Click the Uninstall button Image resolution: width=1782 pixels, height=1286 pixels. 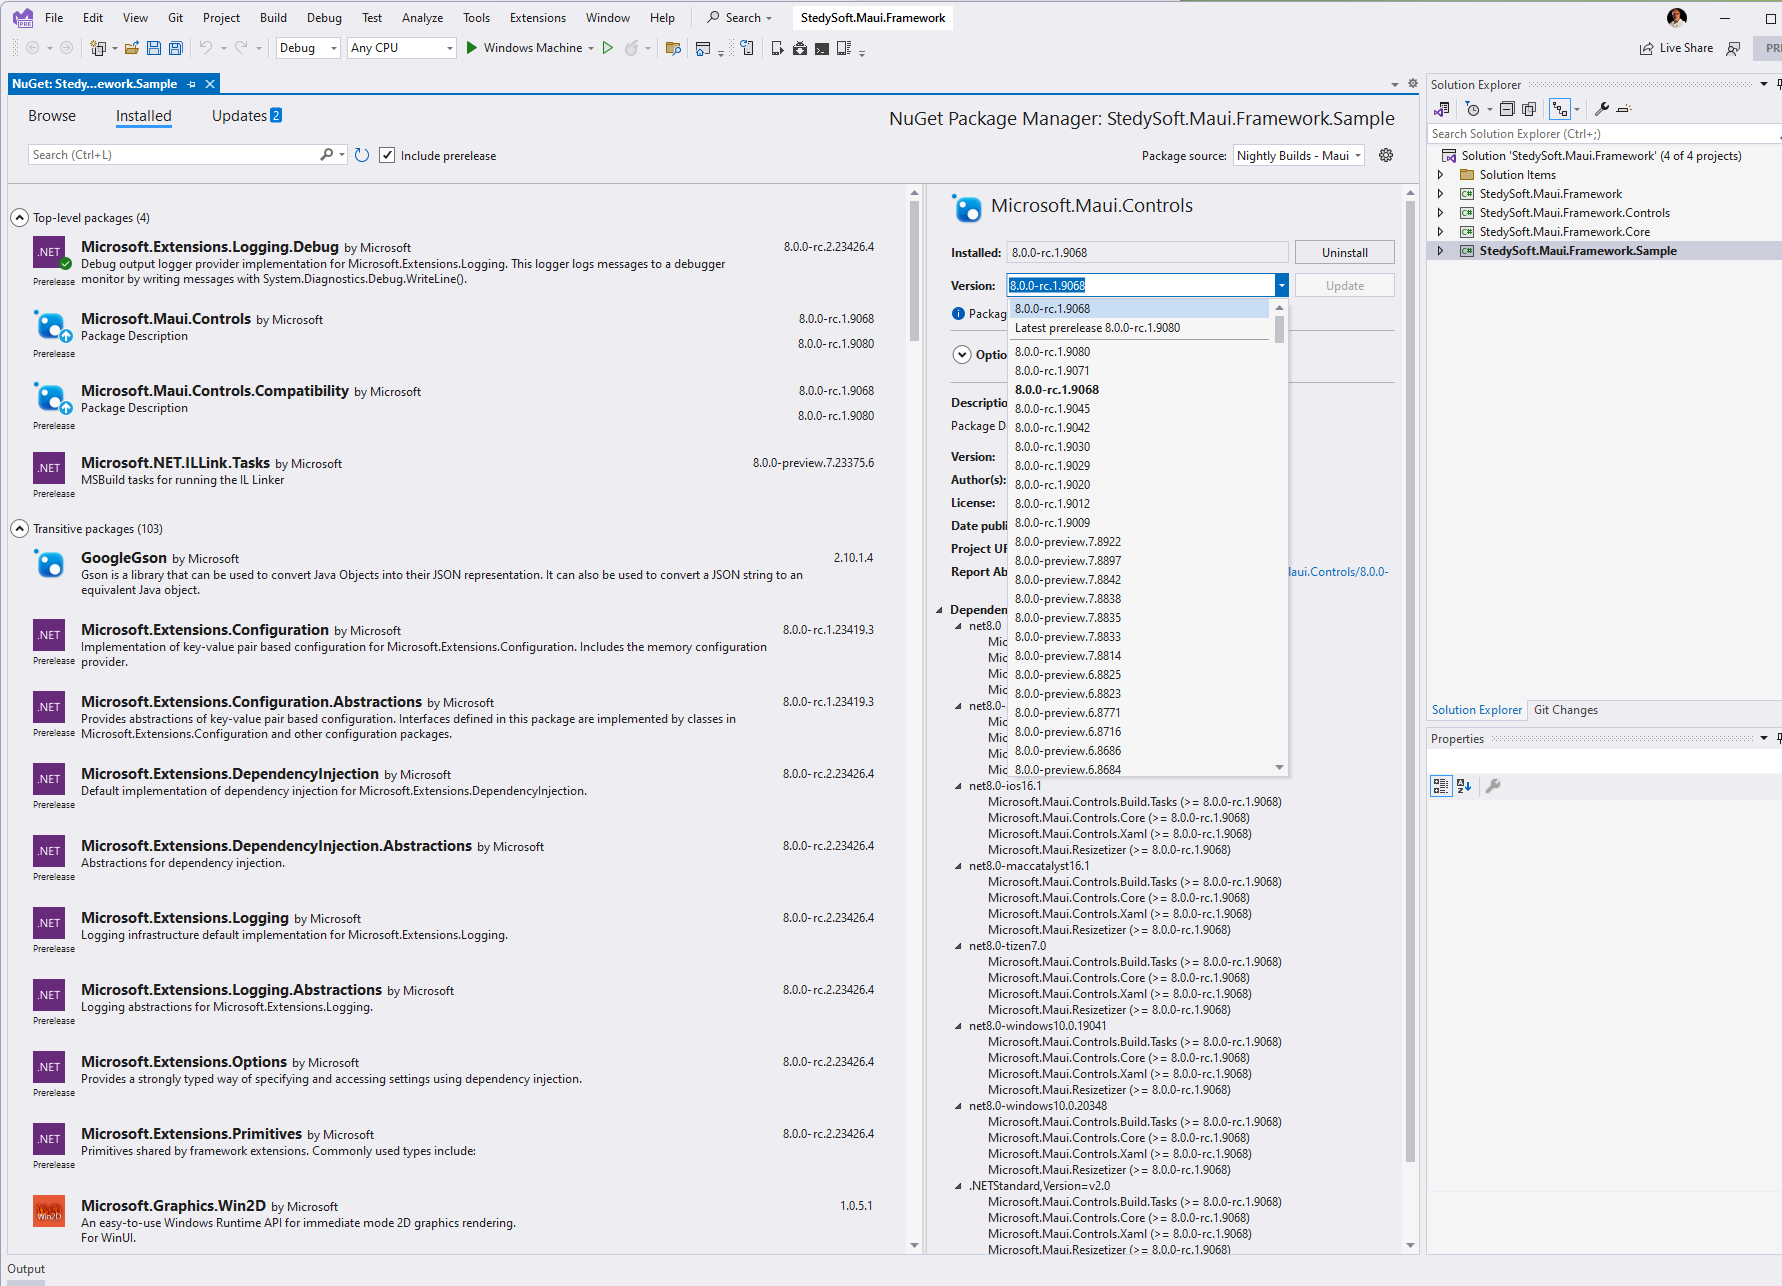[1344, 252]
